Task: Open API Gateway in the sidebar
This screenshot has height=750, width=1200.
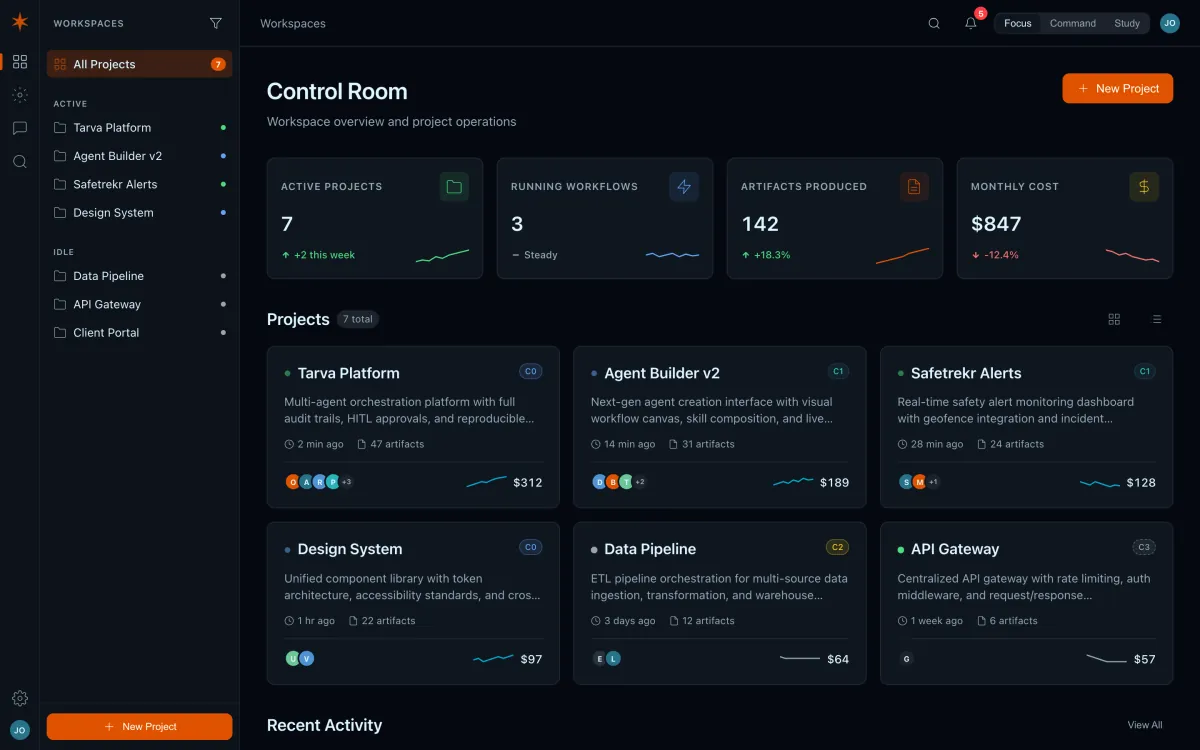Action: [140, 304]
